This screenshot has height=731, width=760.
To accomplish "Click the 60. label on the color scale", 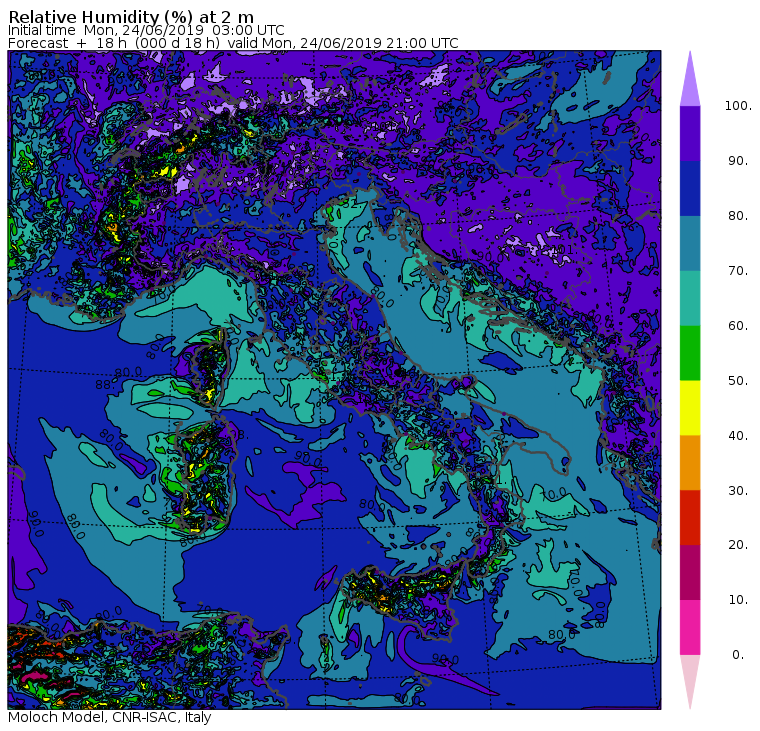I will [x=738, y=326].
